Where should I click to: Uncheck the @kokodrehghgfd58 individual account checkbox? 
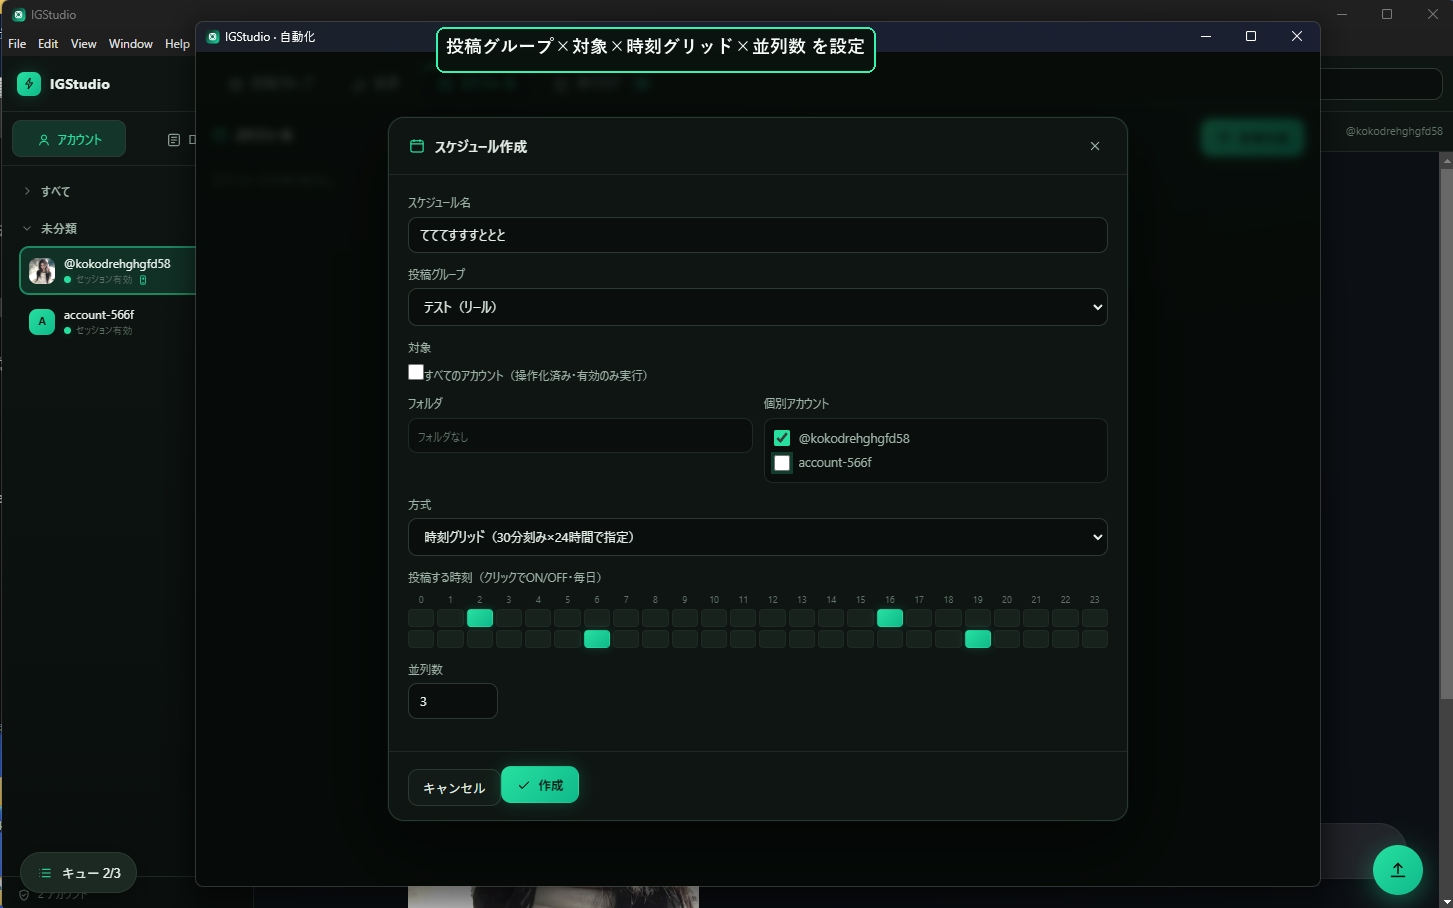[782, 438]
